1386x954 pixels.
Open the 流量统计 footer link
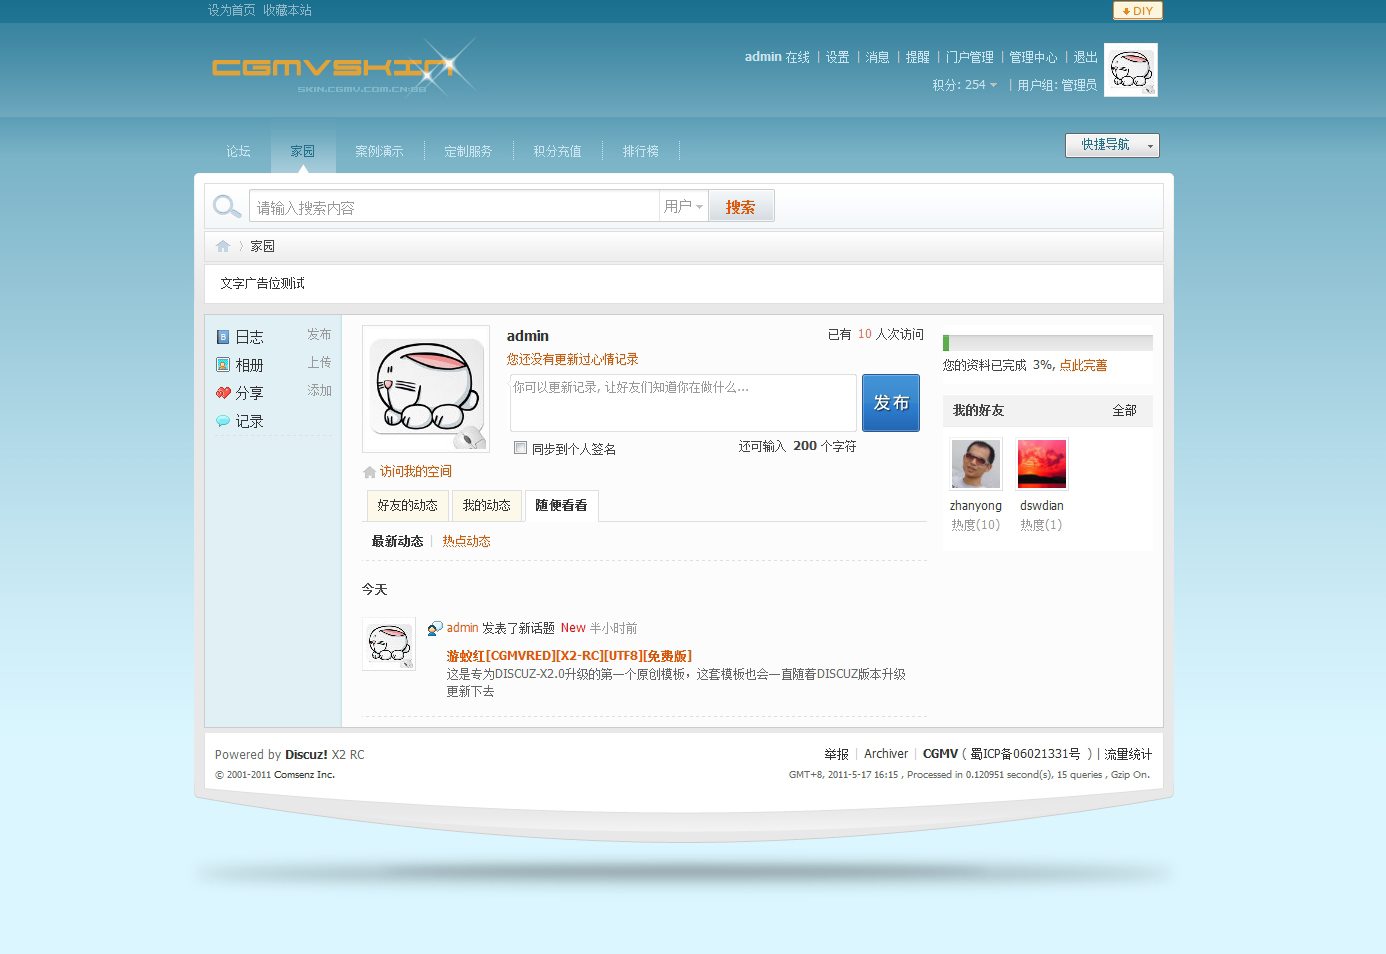click(x=1128, y=754)
